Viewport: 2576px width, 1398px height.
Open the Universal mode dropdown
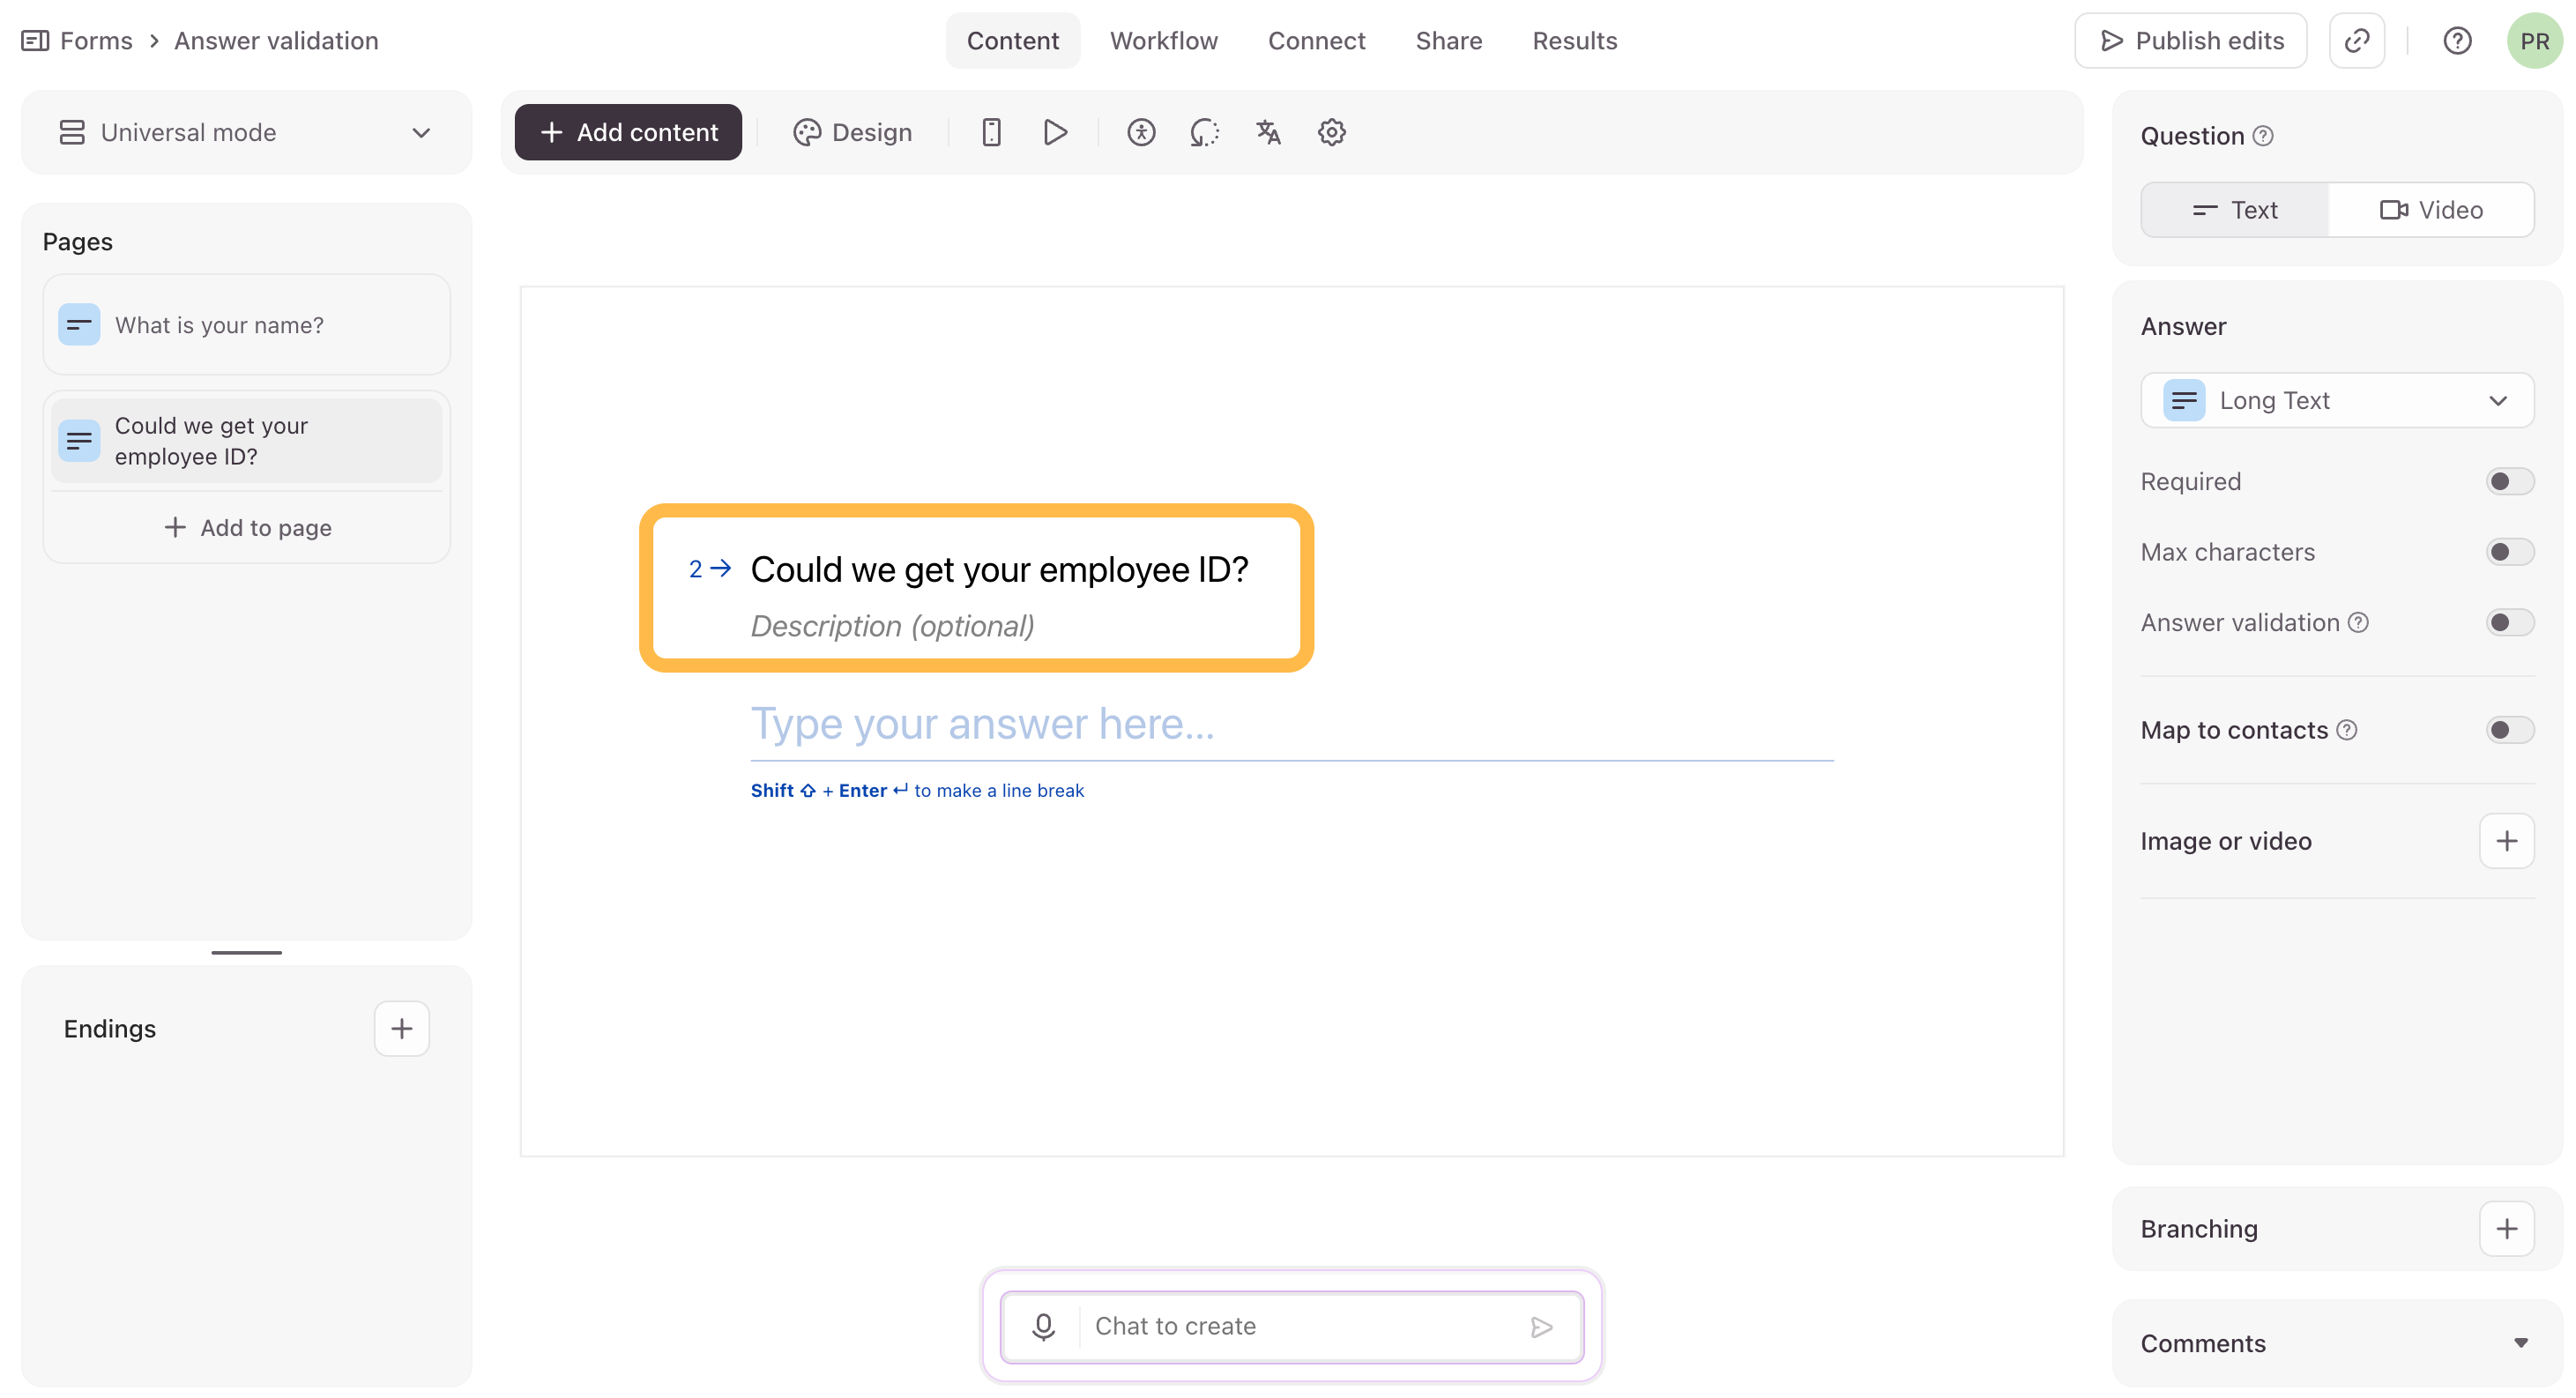tap(246, 132)
